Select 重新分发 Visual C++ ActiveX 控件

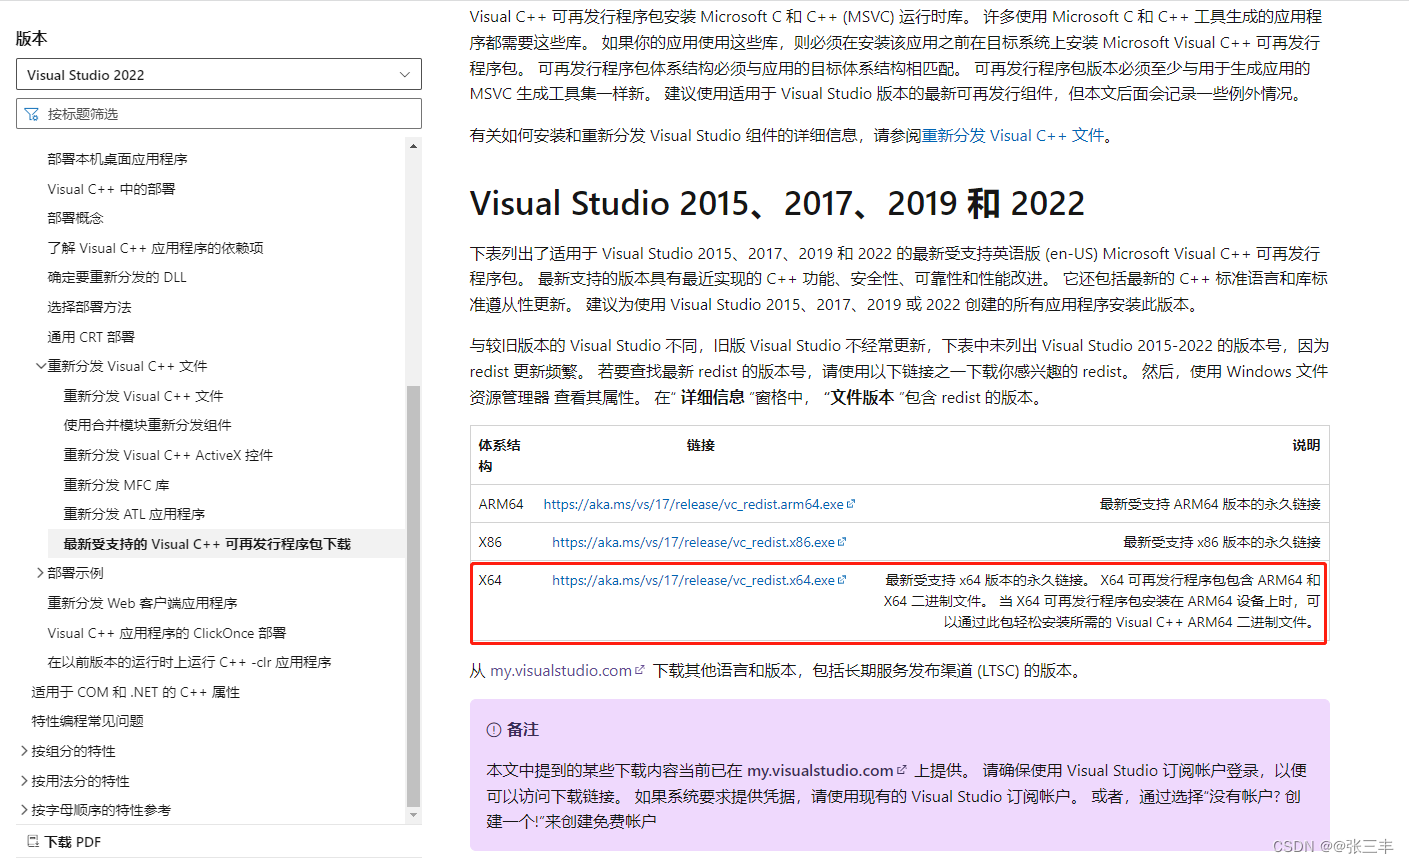coord(168,455)
